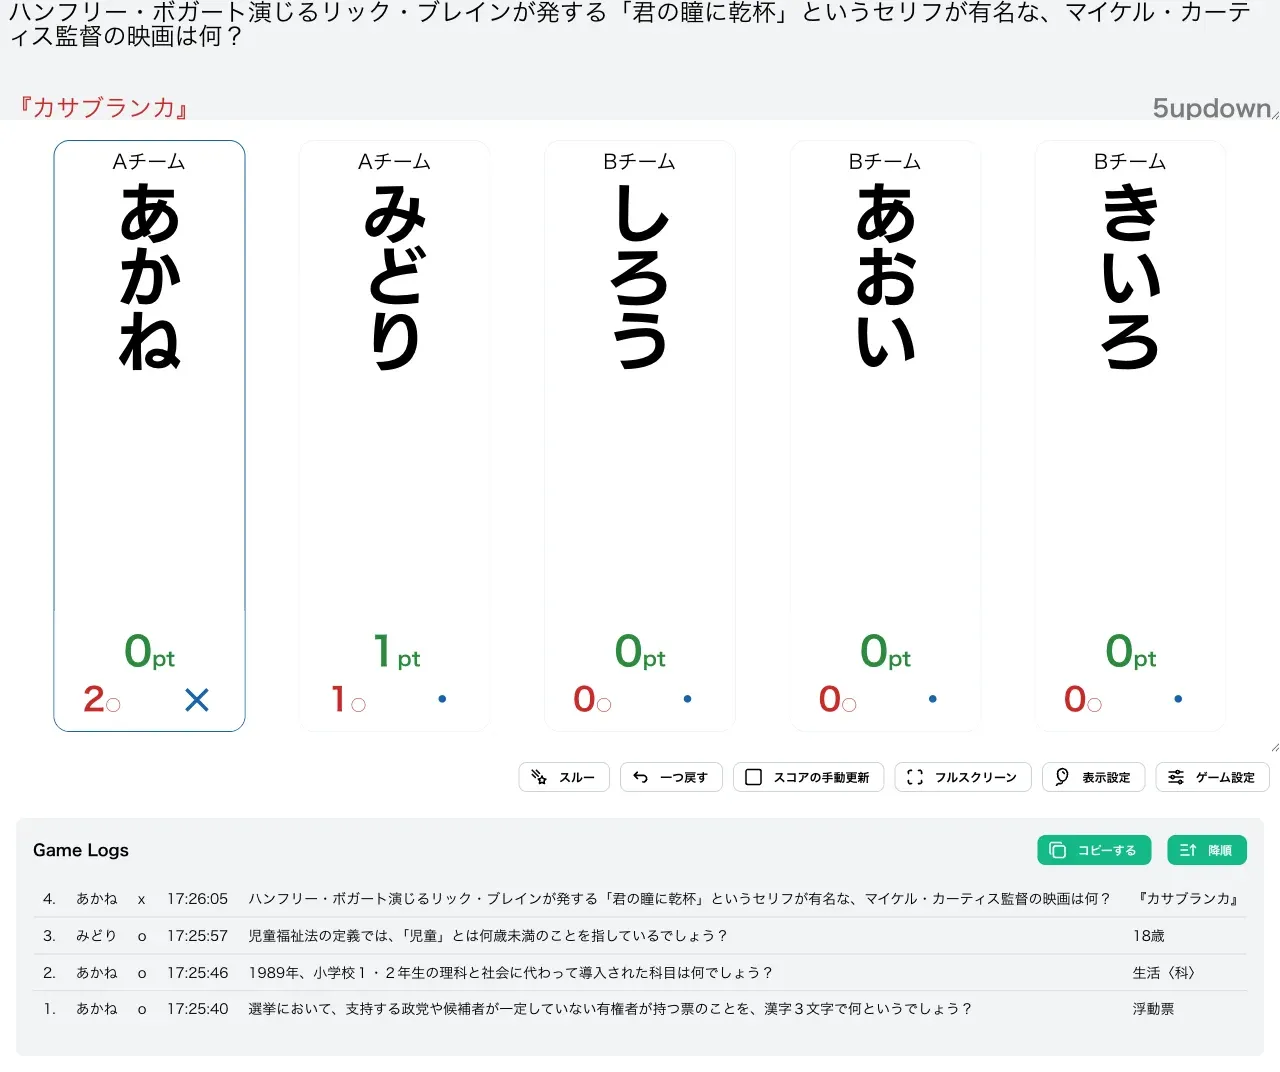
Task: Click みどり's 1pt score
Action: click(x=396, y=652)
